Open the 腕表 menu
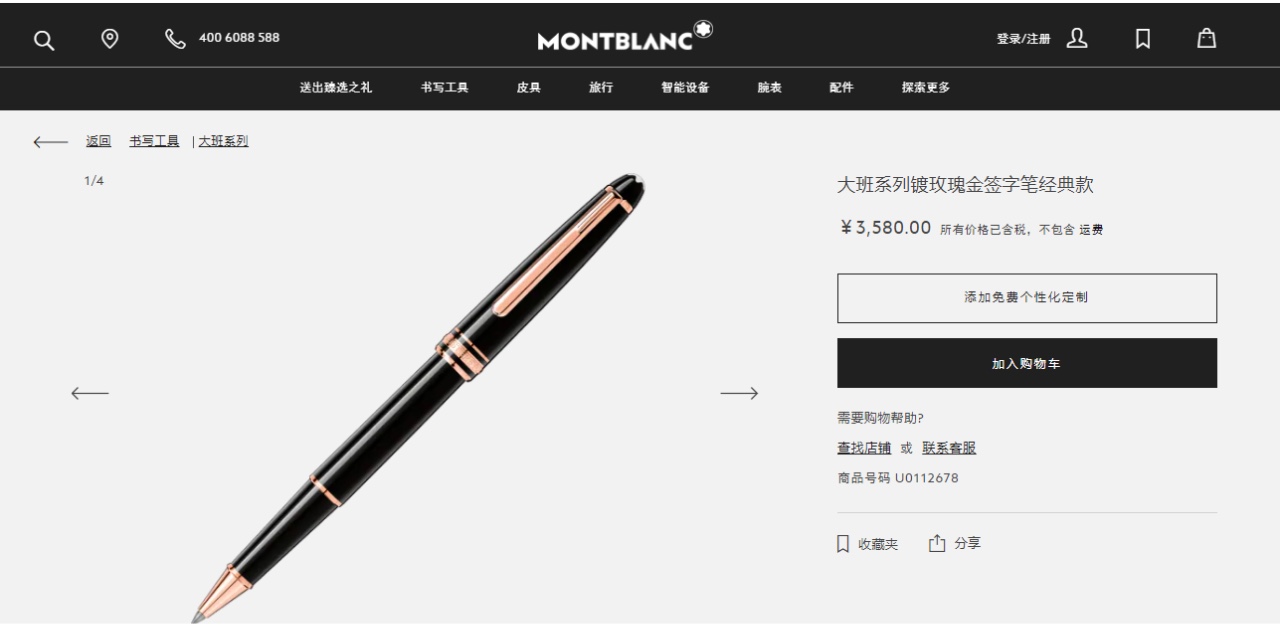 (769, 88)
